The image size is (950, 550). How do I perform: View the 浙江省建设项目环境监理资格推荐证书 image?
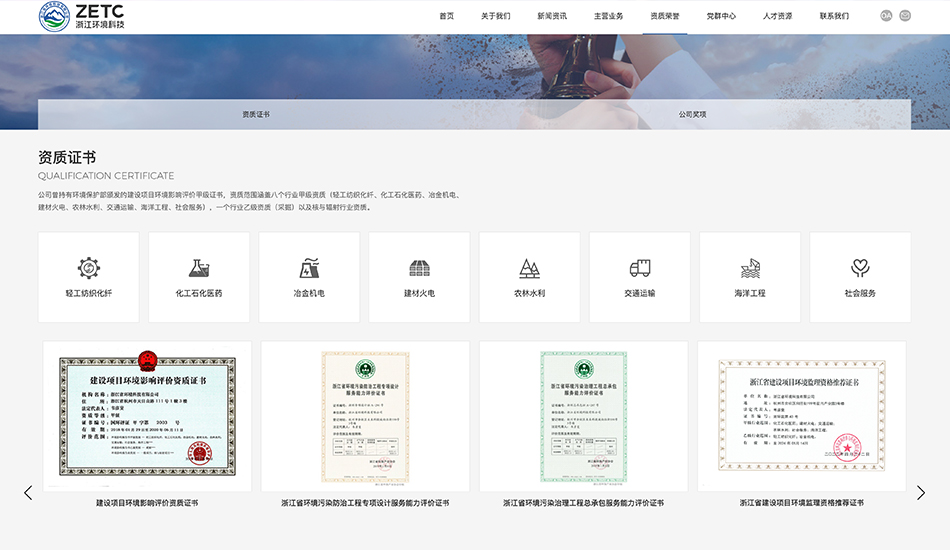click(x=801, y=415)
